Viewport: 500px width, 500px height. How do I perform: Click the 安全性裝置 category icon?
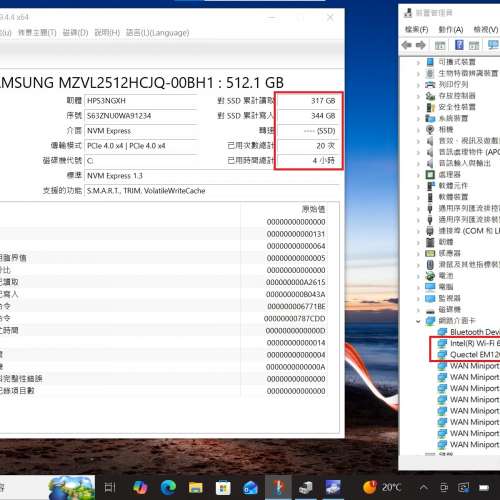(x=430, y=107)
